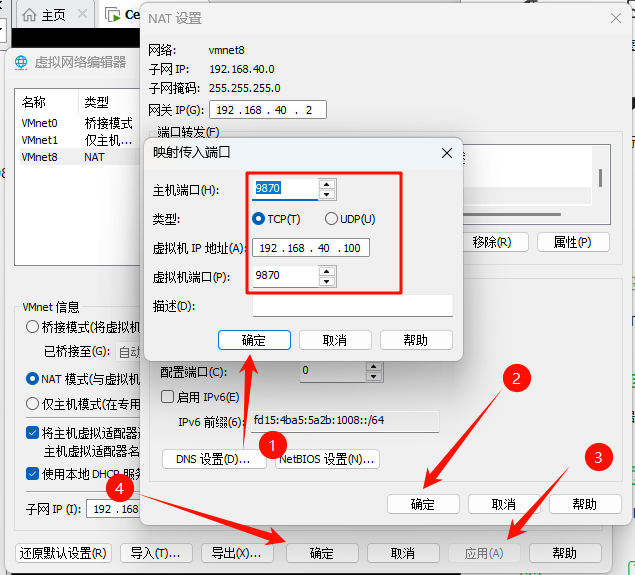Select VMnet0 row in network list
This screenshot has width=635, height=575.
79,123
